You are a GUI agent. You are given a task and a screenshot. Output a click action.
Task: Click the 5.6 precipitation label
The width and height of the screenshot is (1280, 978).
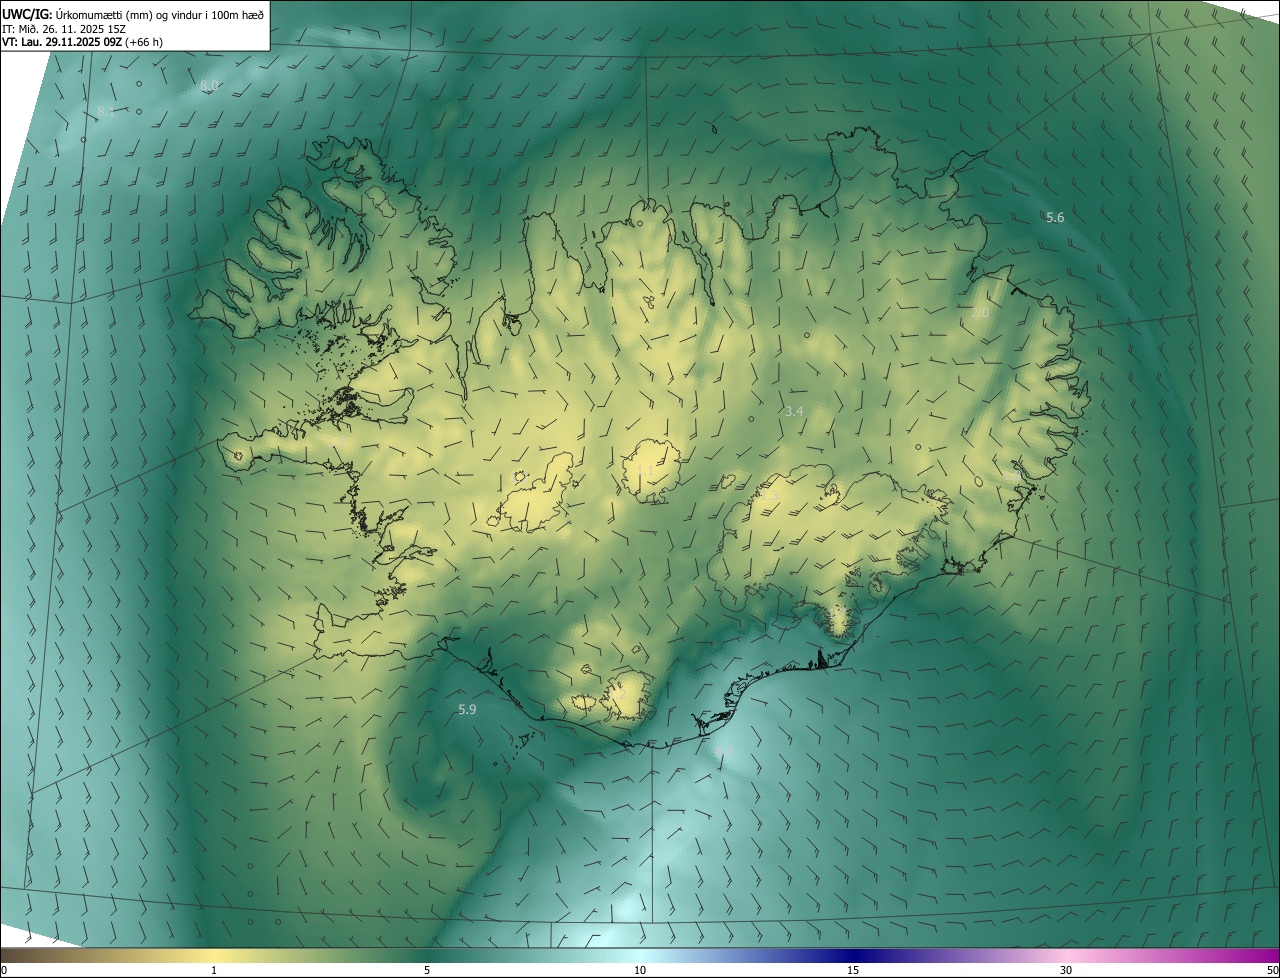click(x=1055, y=217)
